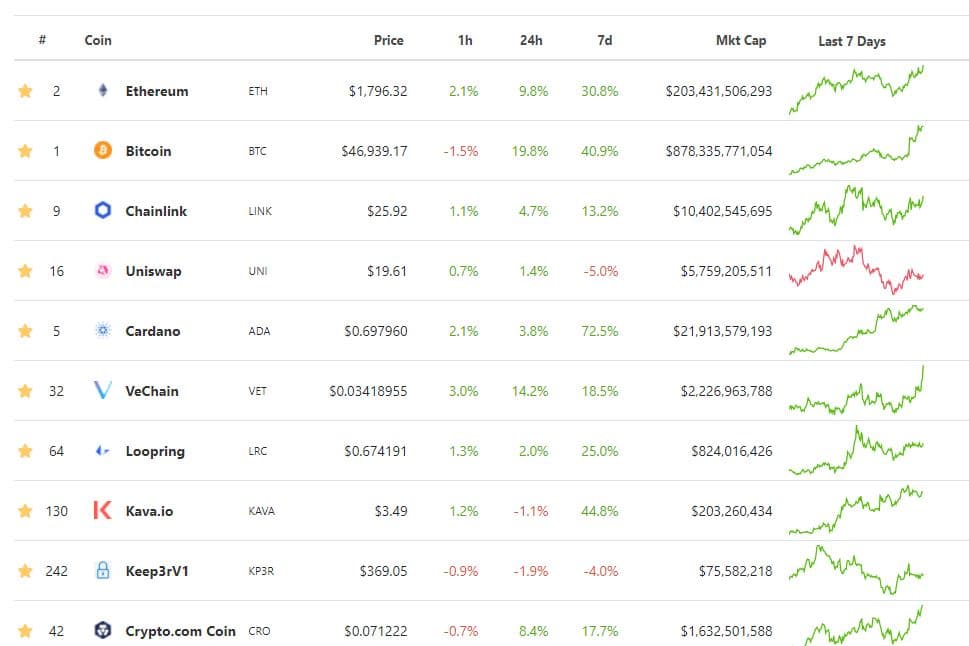The height and width of the screenshot is (646, 969).
Task: Open the Chainlink coin link
Action: tap(156, 211)
